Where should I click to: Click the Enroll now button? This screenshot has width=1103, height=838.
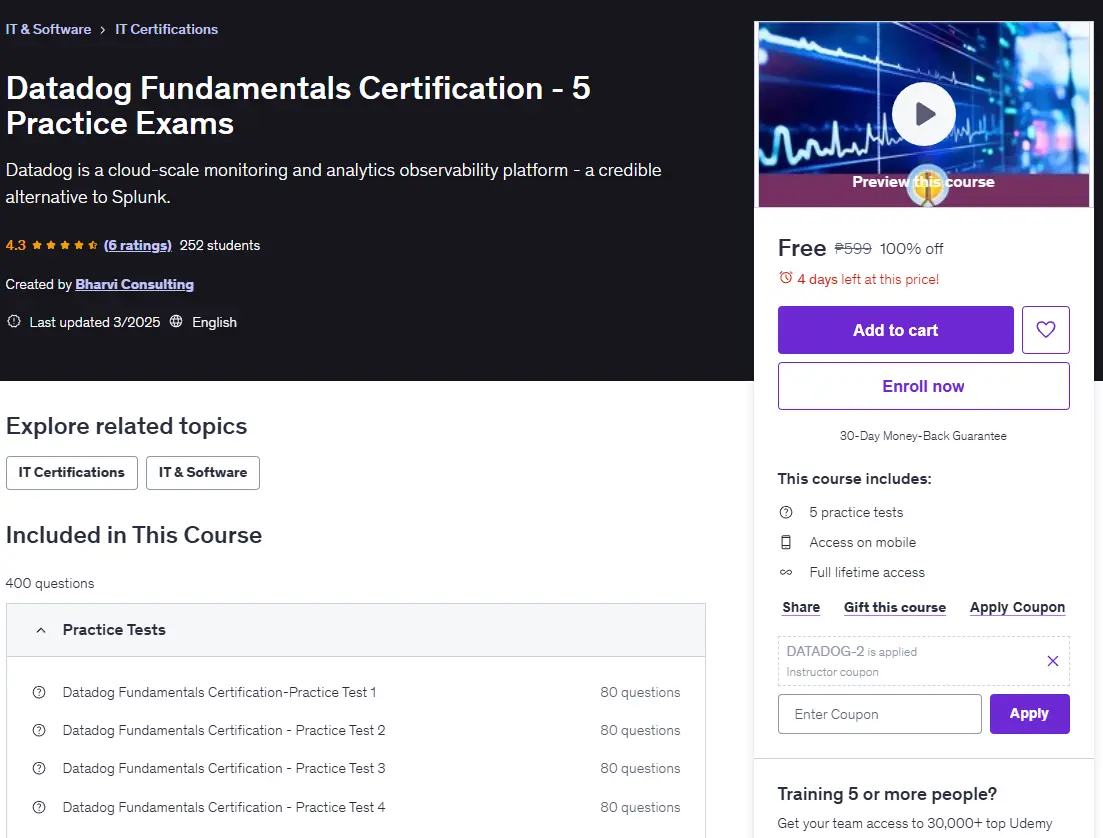(924, 386)
